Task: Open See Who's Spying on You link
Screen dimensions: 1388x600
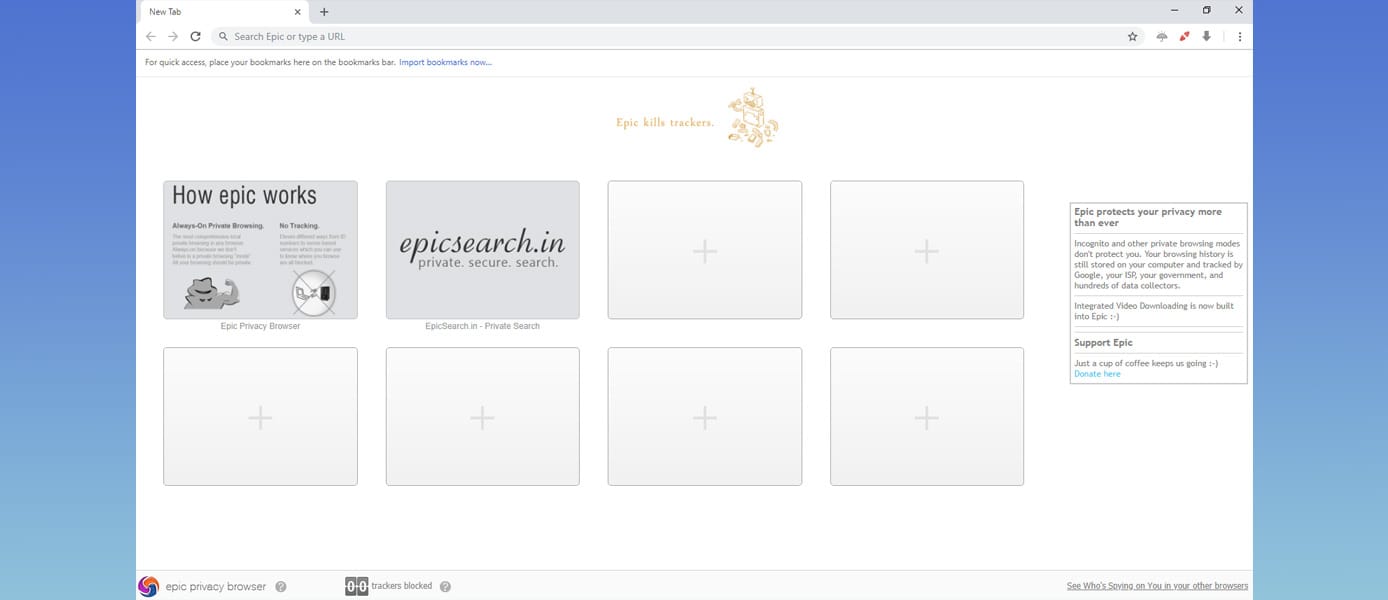Action: [1157, 586]
